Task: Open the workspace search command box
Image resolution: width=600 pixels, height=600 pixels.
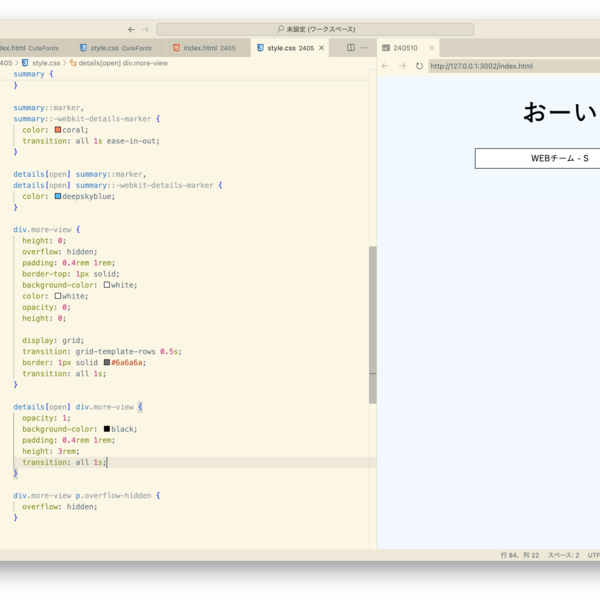Action: point(315,29)
